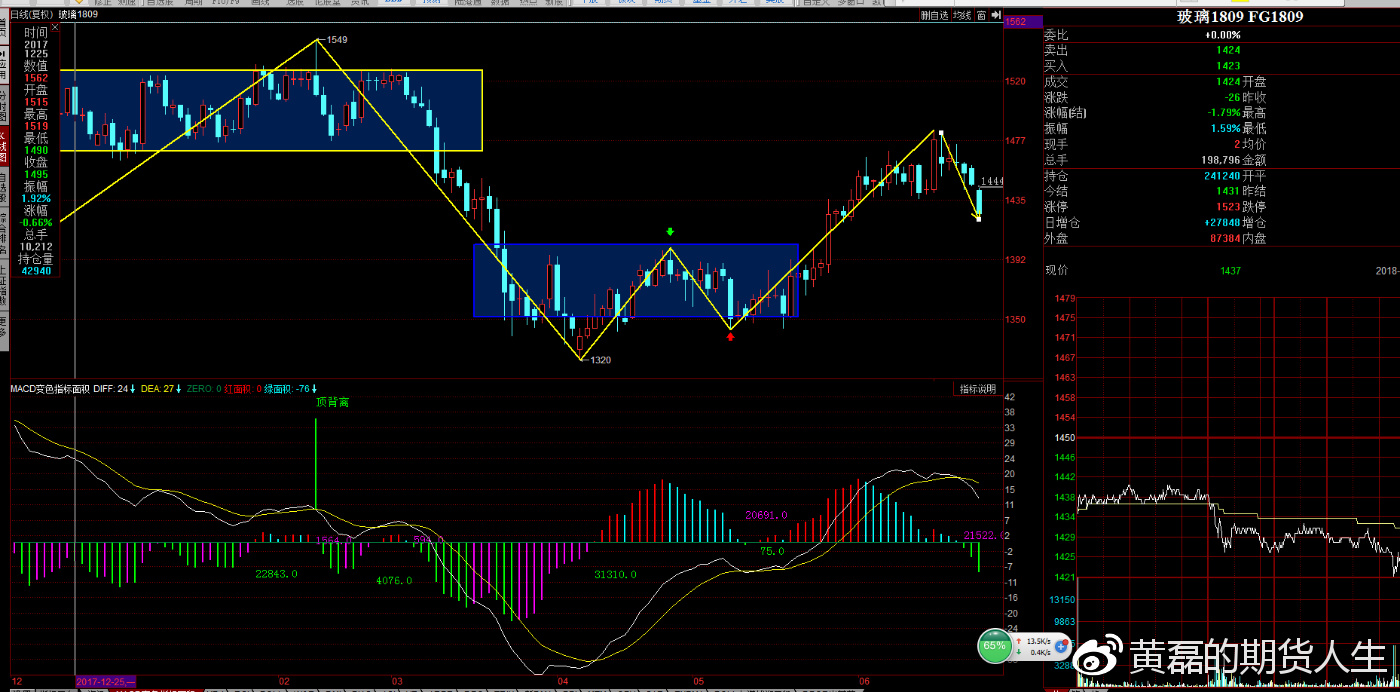Click the 持仓 value 241240
Viewport: 1400px width, 692px height.
(1221, 176)
